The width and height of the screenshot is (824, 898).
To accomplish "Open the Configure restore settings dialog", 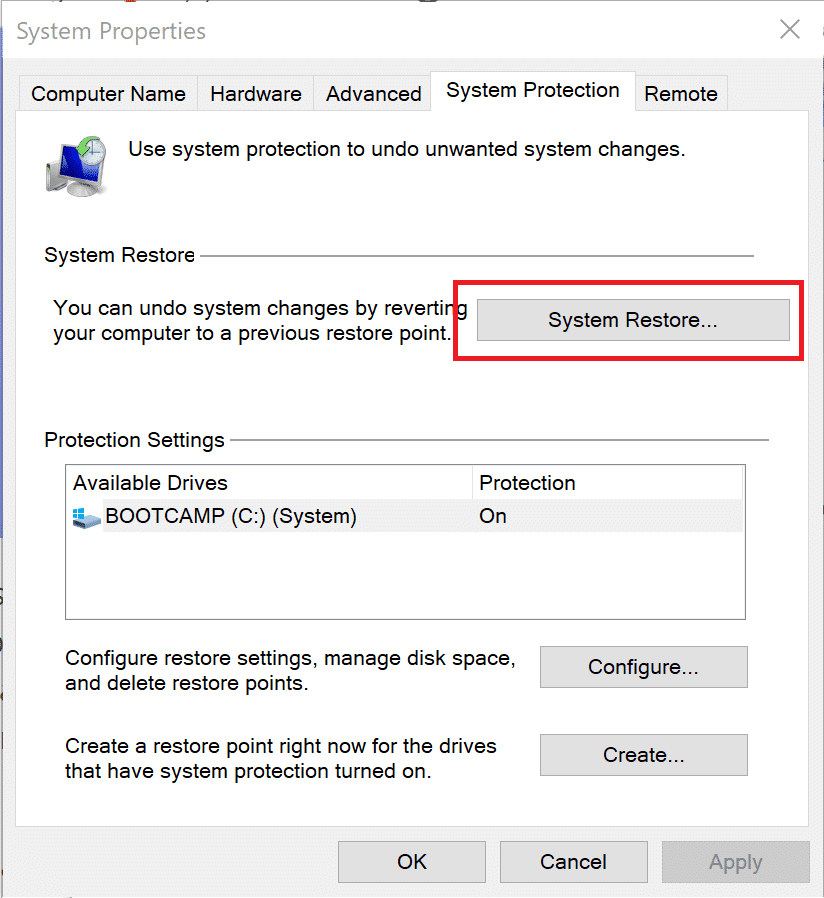I will [x=643, y=667].
